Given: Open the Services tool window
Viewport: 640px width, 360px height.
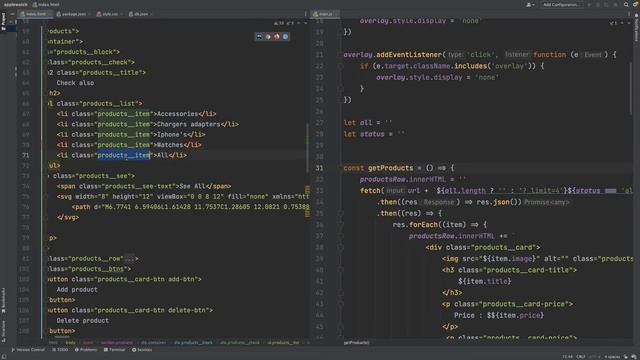Looking at the screenshot, I should tap(142, 350).
